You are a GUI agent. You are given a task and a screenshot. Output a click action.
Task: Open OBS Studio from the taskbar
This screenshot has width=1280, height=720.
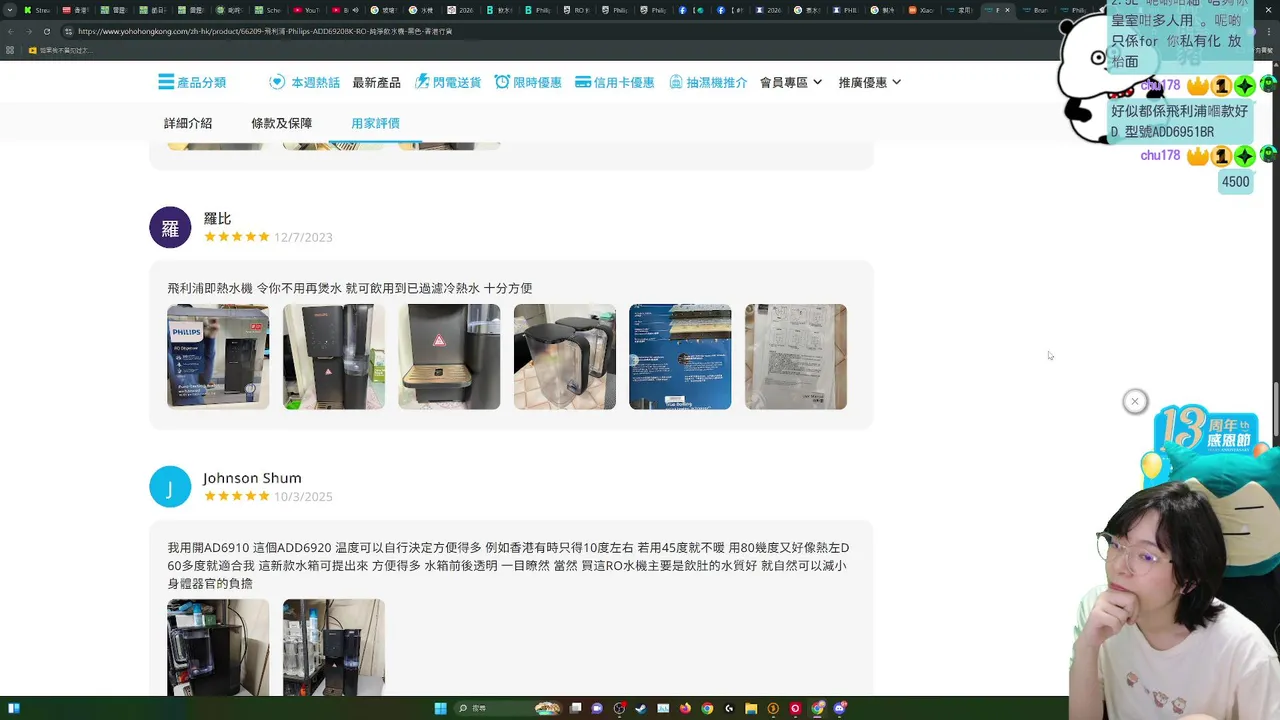(619, 709)
